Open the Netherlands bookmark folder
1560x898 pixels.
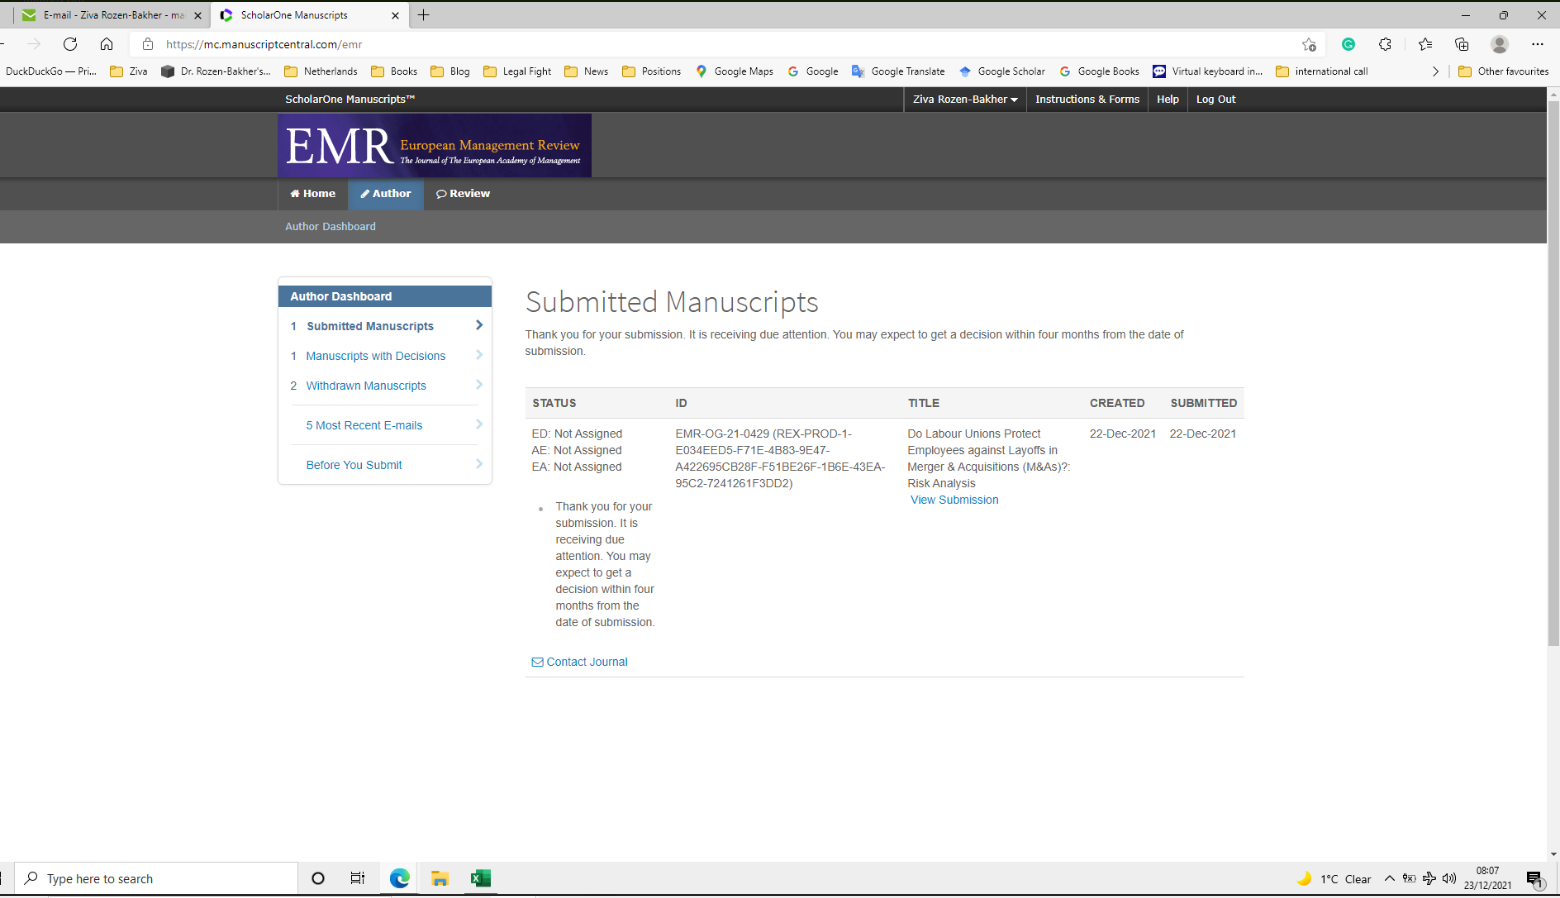tap(321, 71)
